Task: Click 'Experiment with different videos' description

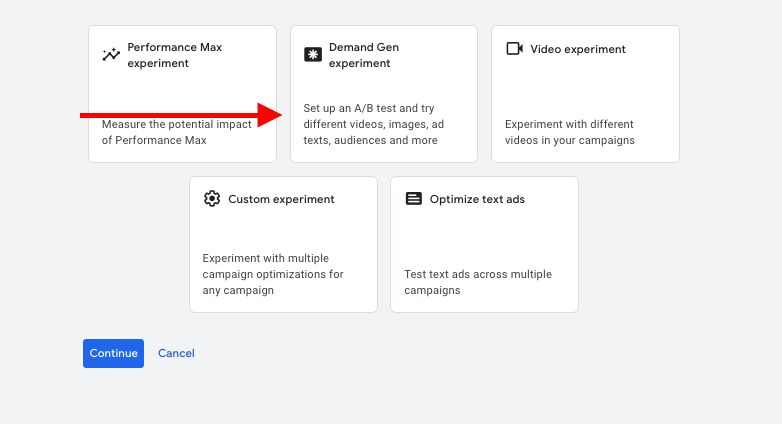Action: click(569, 132)
